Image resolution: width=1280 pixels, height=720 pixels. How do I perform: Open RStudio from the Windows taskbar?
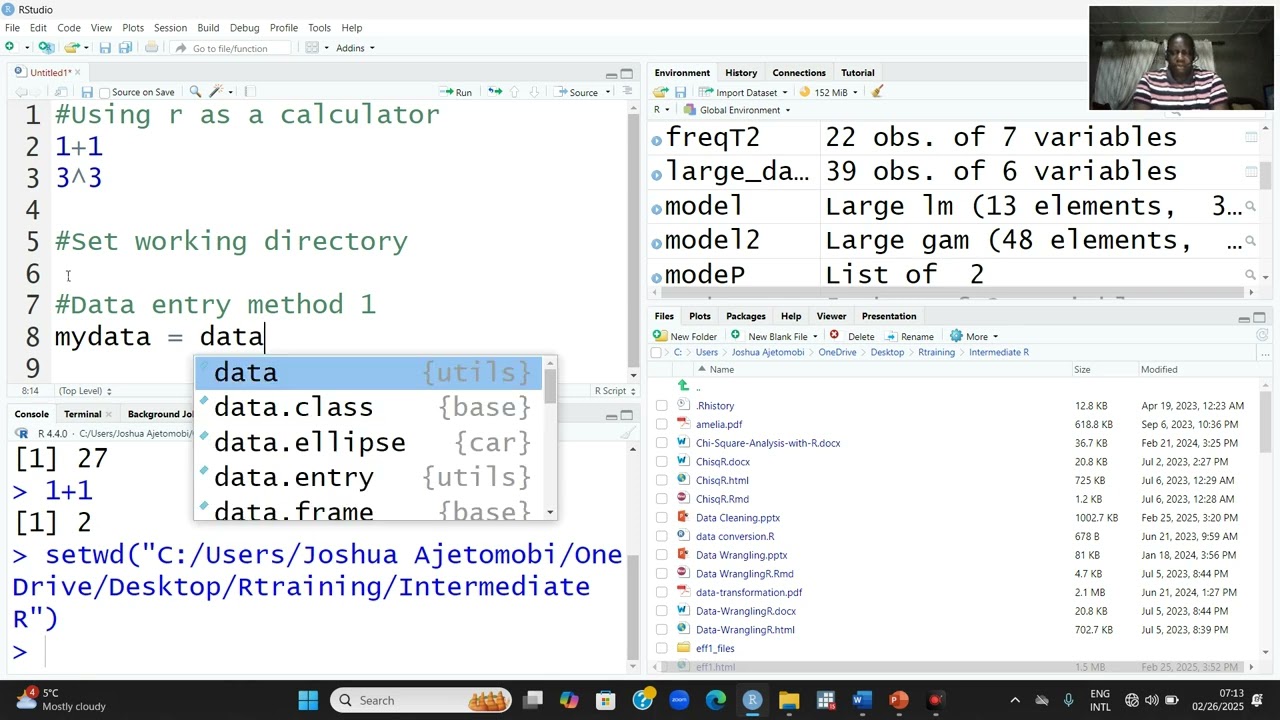click(x=753, y=700)
